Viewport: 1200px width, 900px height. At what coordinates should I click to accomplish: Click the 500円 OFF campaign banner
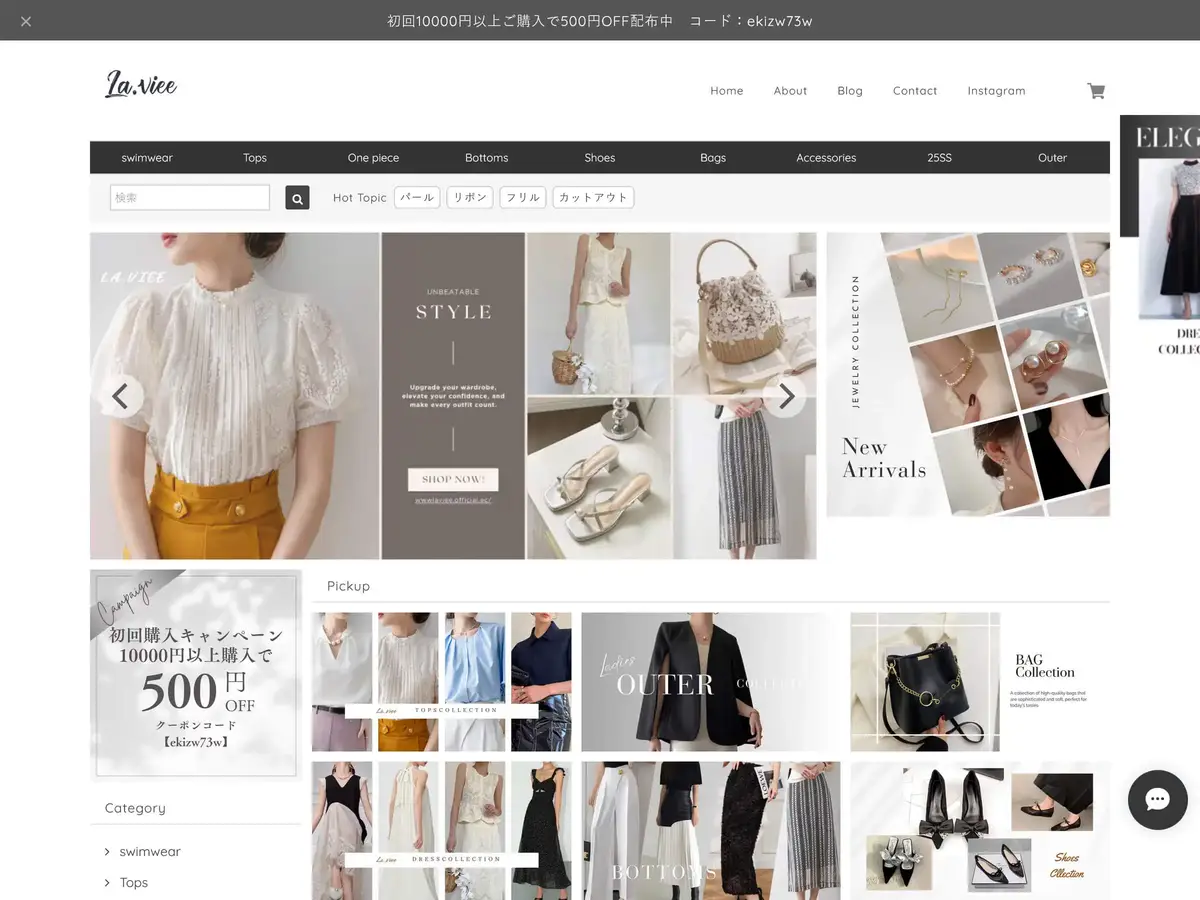[x=195, y=675]
